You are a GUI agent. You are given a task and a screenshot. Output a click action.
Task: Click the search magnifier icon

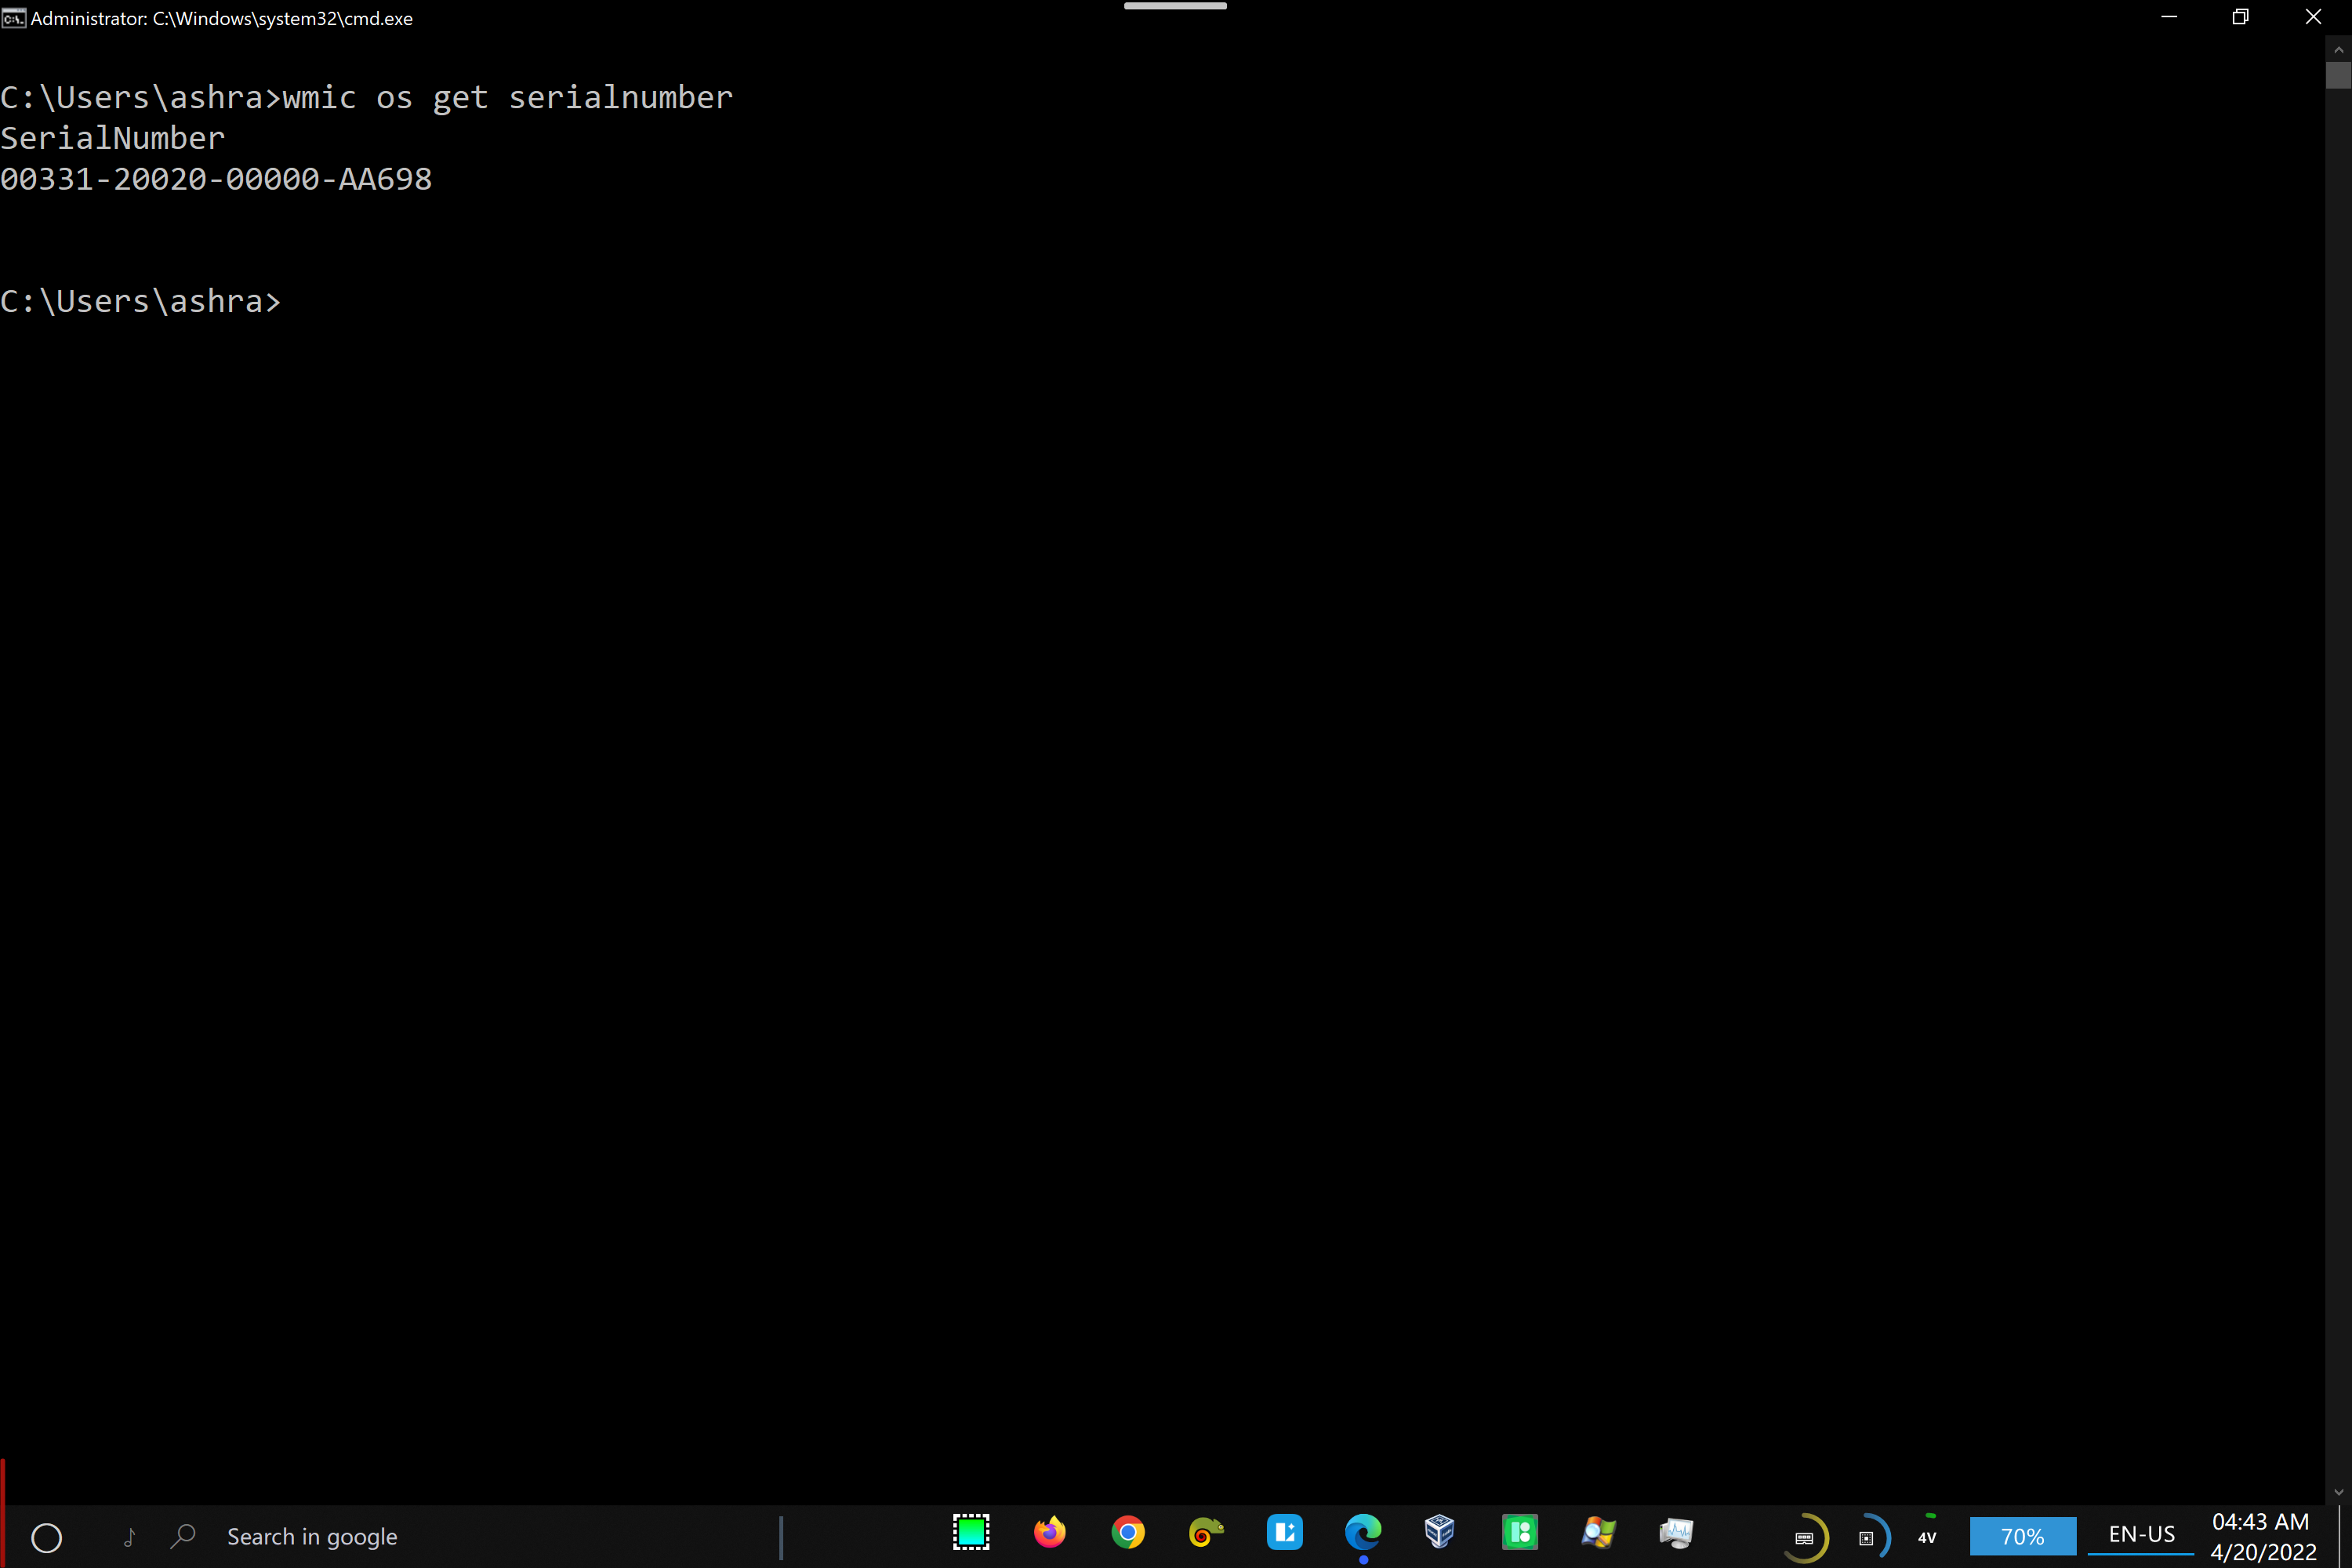coord(183,1537)
